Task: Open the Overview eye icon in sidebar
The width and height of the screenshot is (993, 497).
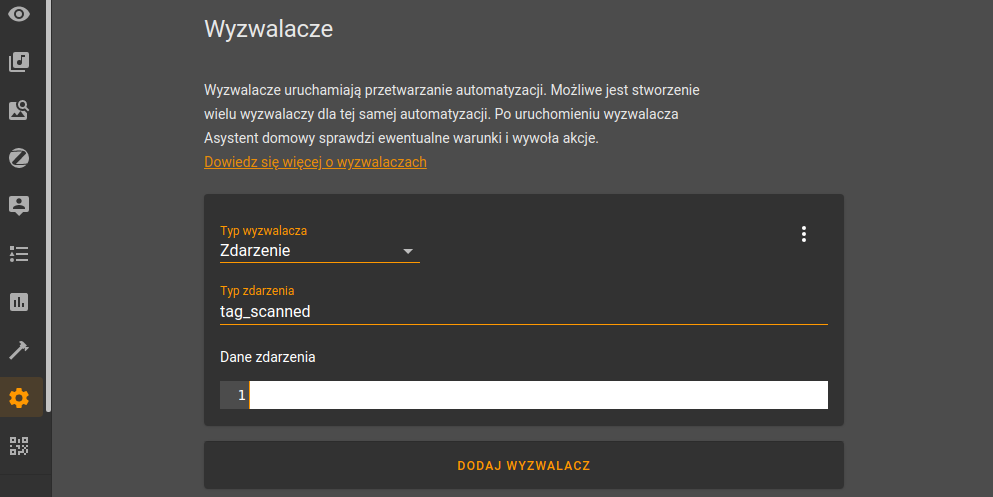Action: coord(19,14)
